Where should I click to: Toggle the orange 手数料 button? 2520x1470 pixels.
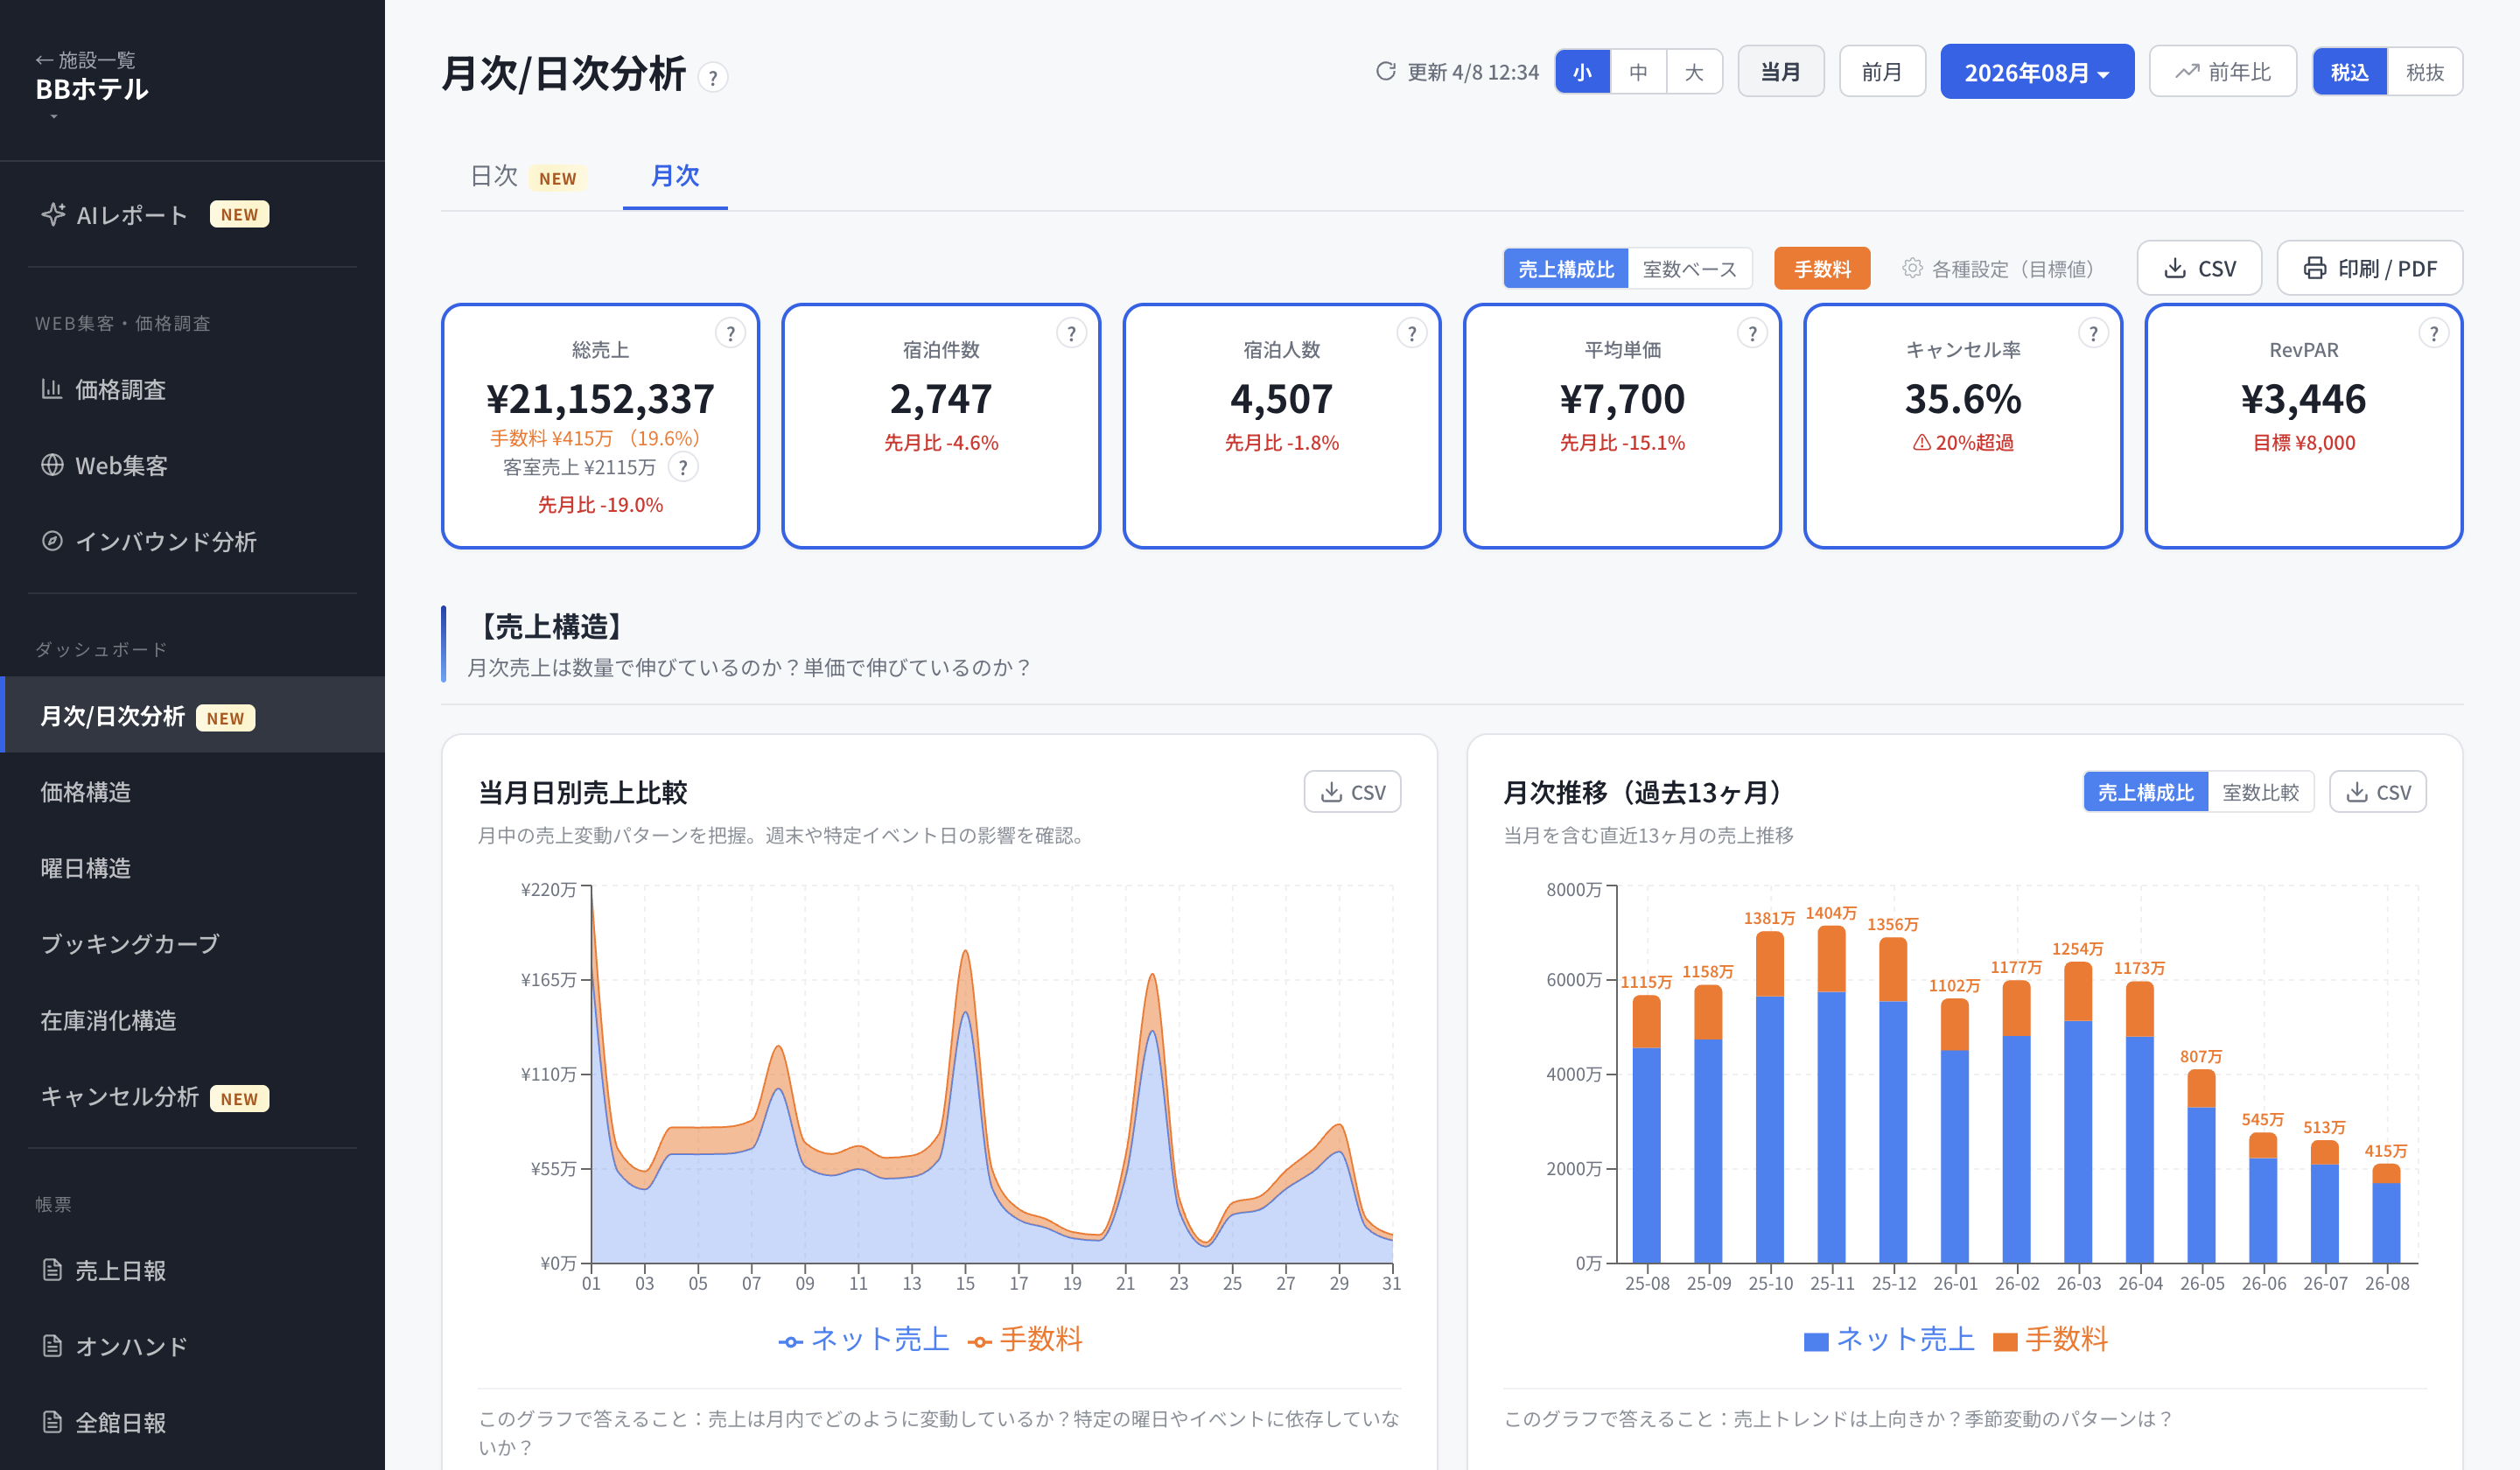pos(1822,268)
